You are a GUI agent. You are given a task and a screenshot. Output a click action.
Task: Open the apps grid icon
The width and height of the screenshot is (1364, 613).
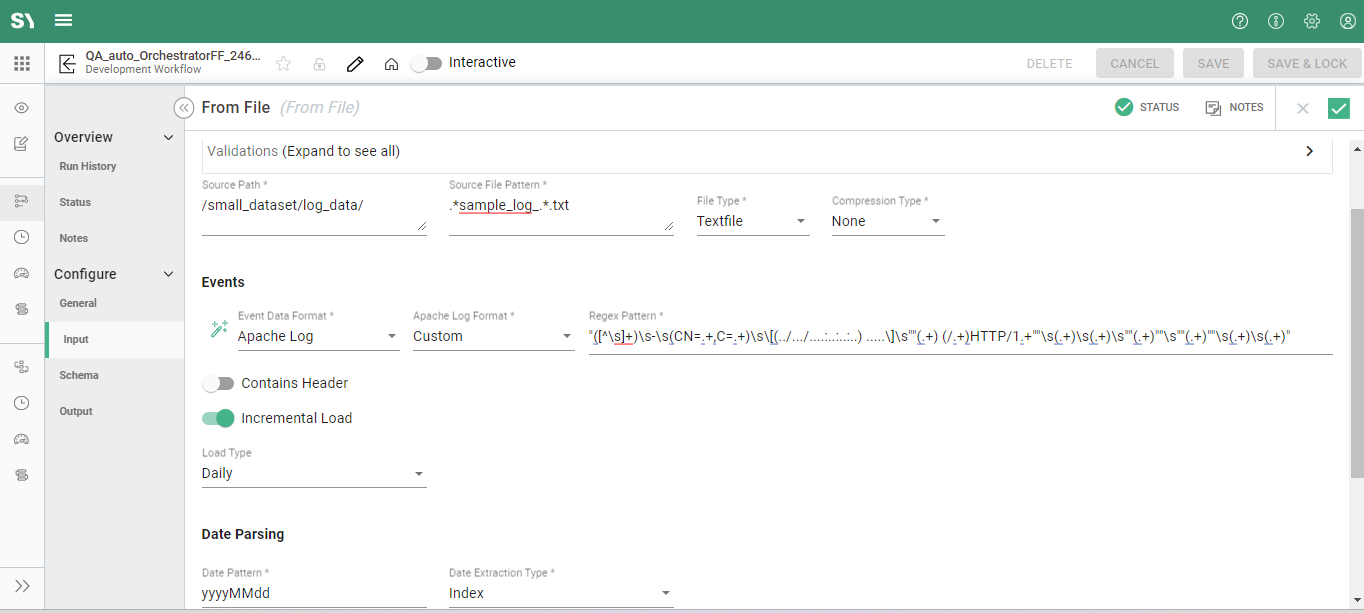click(x=22, y=63)
